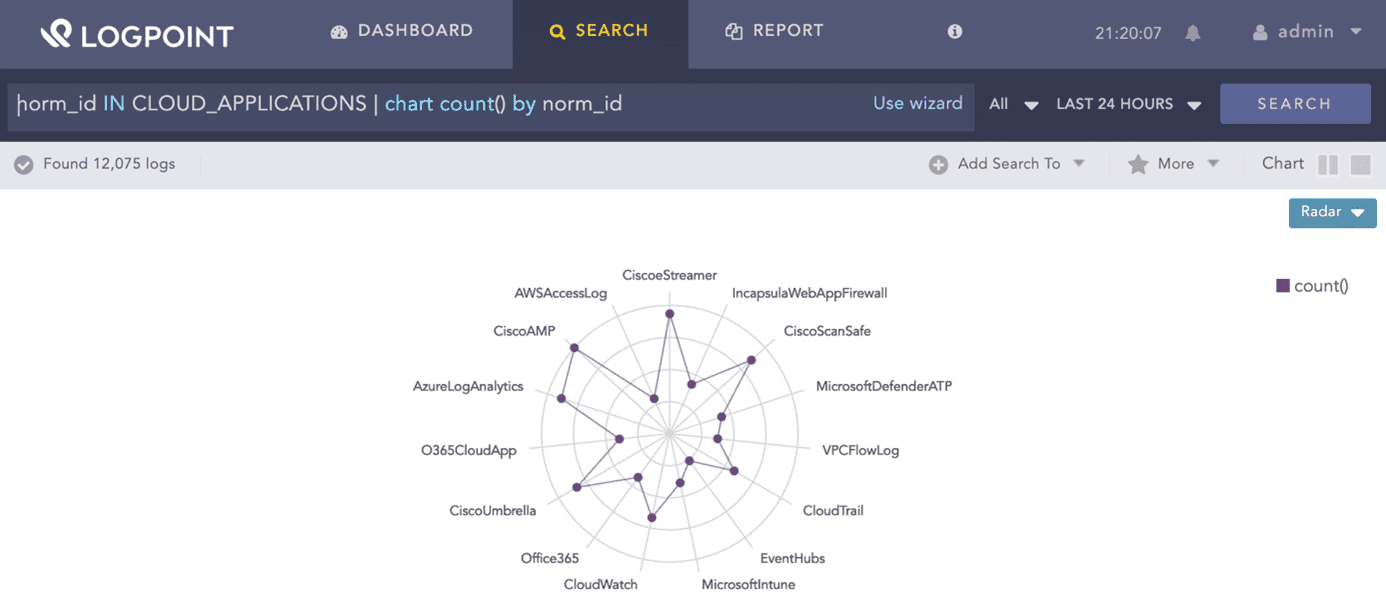Click the Found logs checkmark icon
This screenshot has width=1386, height=610.
click(x=24, y=165)
